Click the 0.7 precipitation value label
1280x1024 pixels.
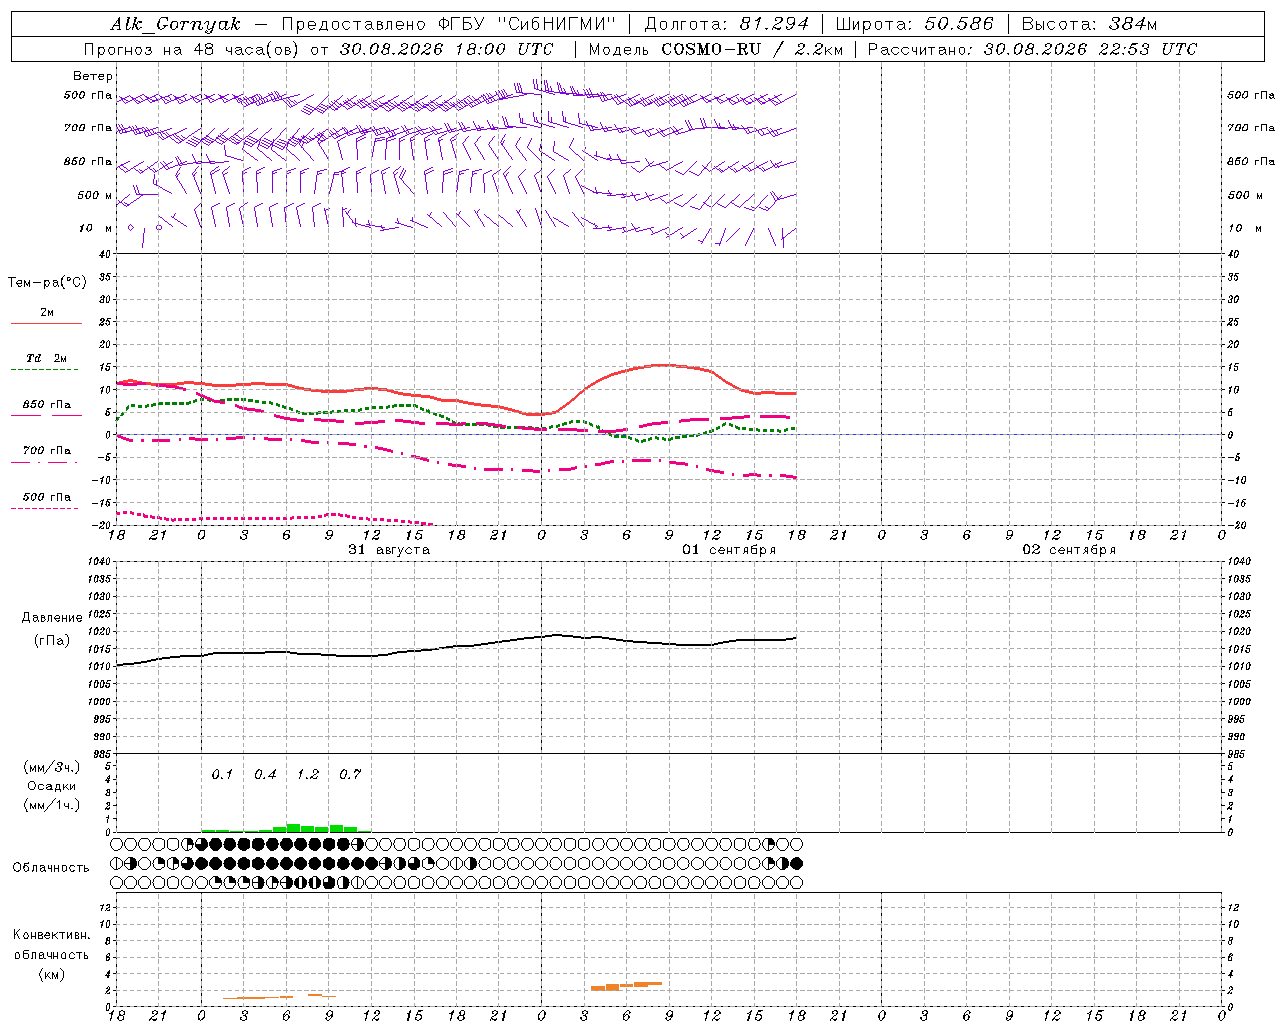point(350,774)
